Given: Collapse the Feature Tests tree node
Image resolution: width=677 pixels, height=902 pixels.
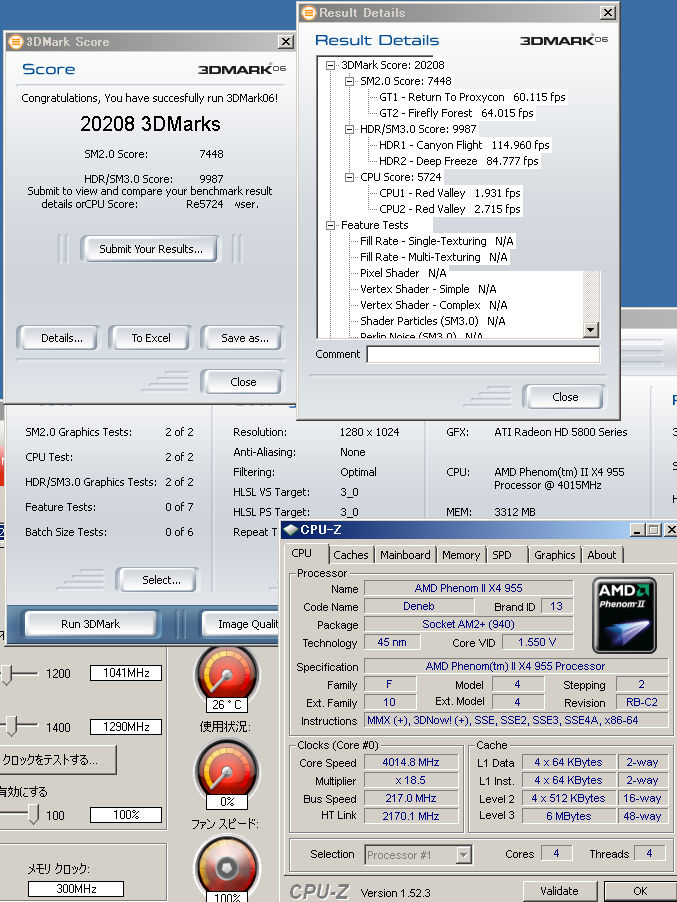Looking at the screenshot, I should [332, 225].
